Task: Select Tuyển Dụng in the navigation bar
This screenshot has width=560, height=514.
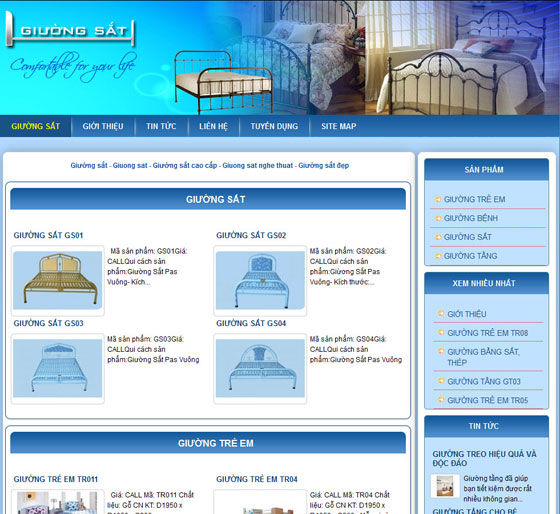Action: (274, 126)
